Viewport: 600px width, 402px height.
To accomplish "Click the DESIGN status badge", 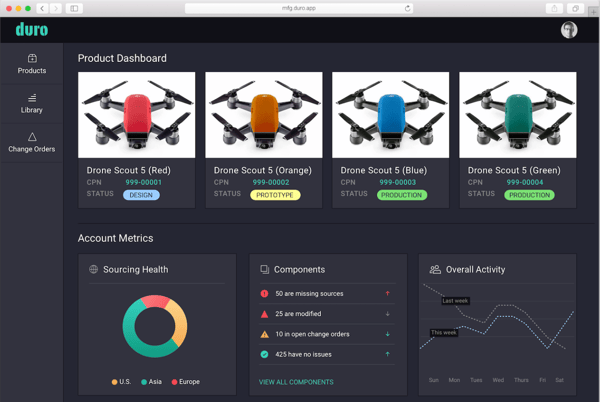I will click(x=141, y=195).
